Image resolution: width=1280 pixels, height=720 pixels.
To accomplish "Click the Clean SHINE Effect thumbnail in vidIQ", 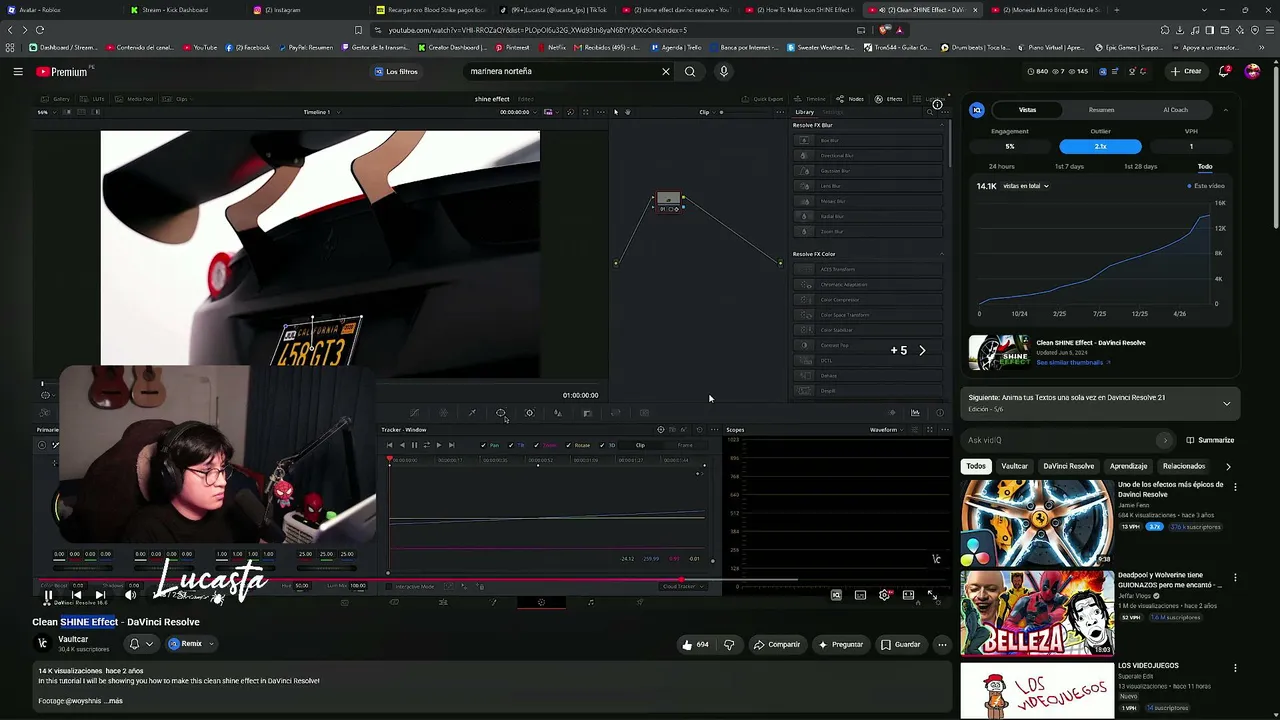I will [999, 353].
